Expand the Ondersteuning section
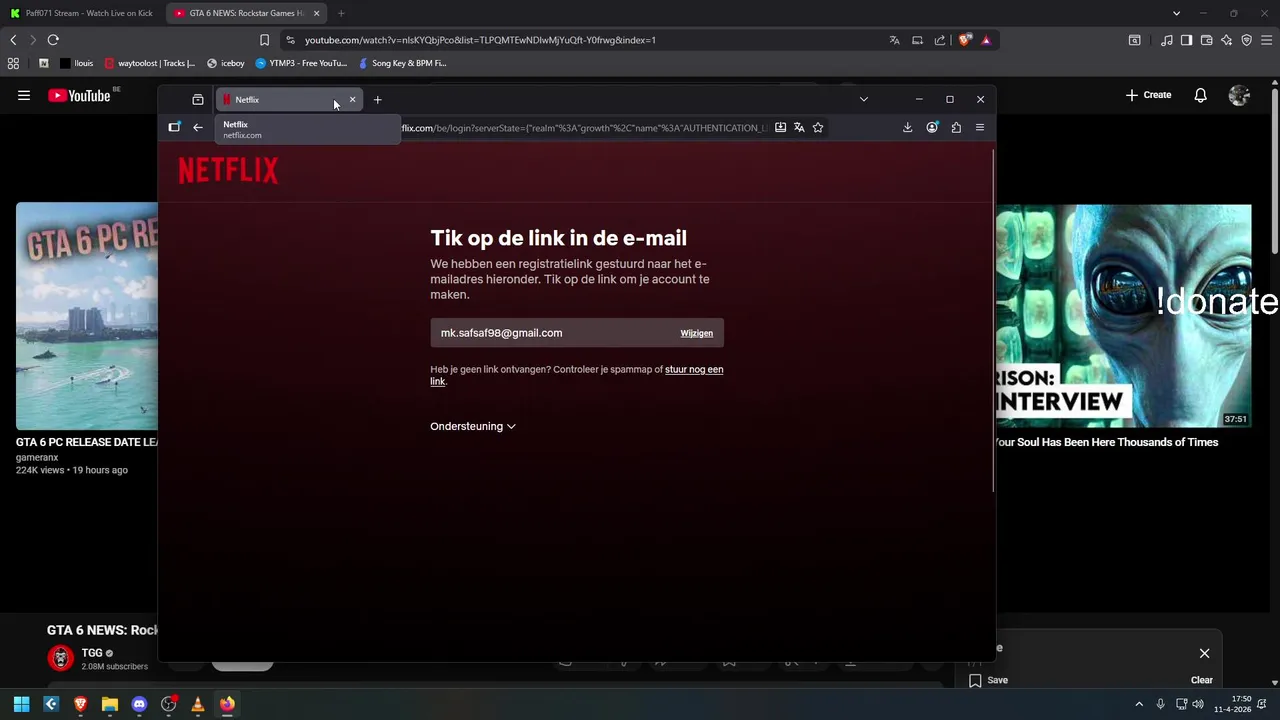This screenshot has height=720, width=1280. [473, 426]
